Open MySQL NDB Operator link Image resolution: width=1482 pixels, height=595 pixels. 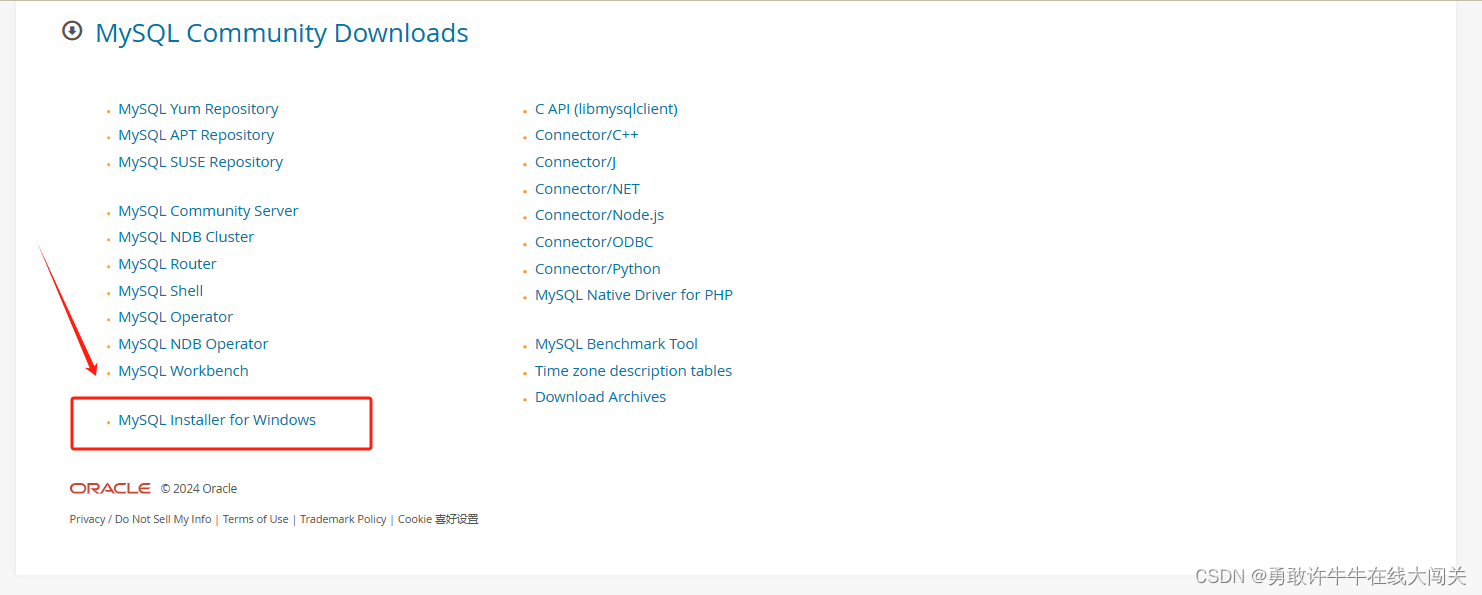pos(193,344)
